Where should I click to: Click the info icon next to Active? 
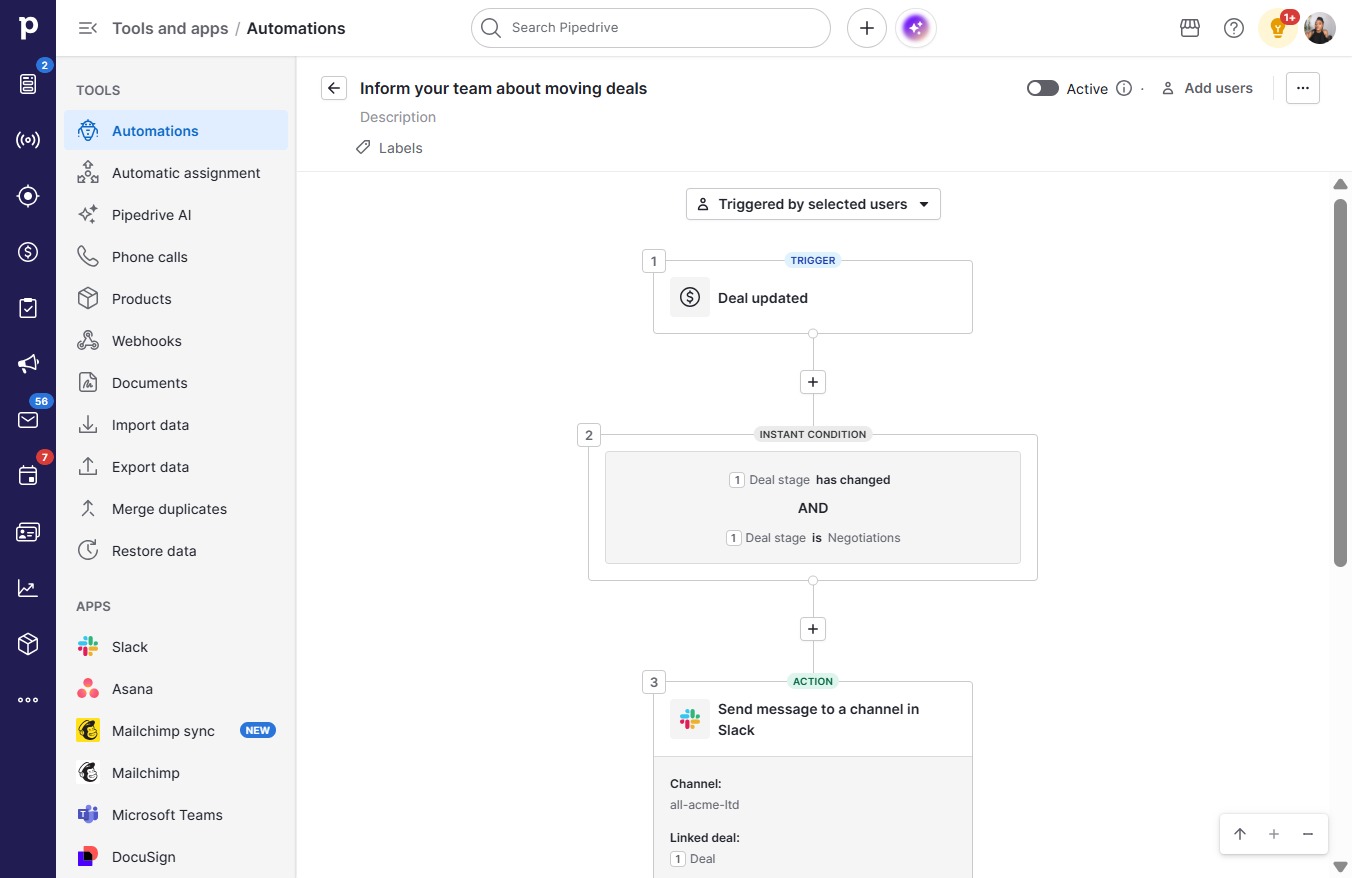click(1124, 88)
